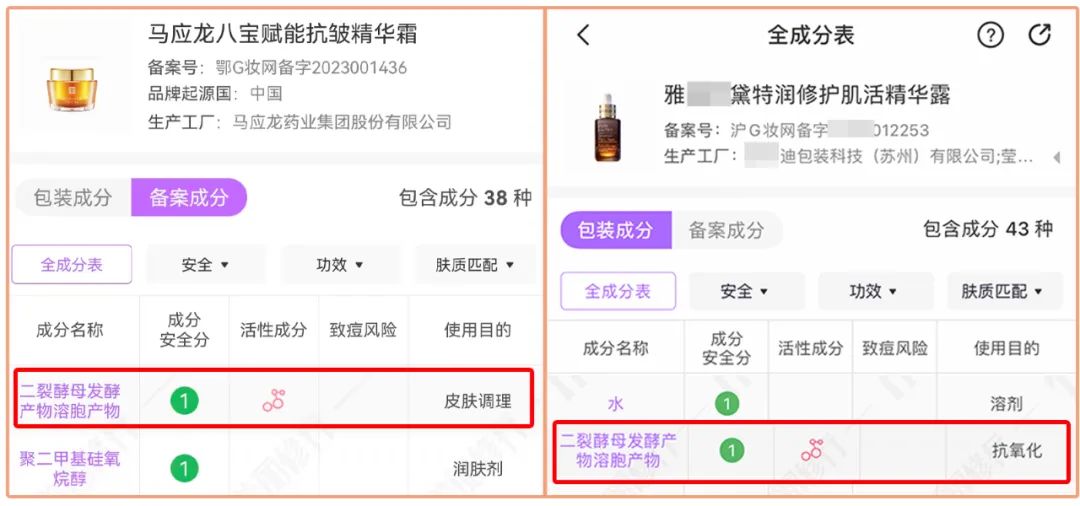The image size is (1080, 506).
Task: Click 致痘风险 column header in left panel
Action: pyautogui.click(x=363, y=330)
